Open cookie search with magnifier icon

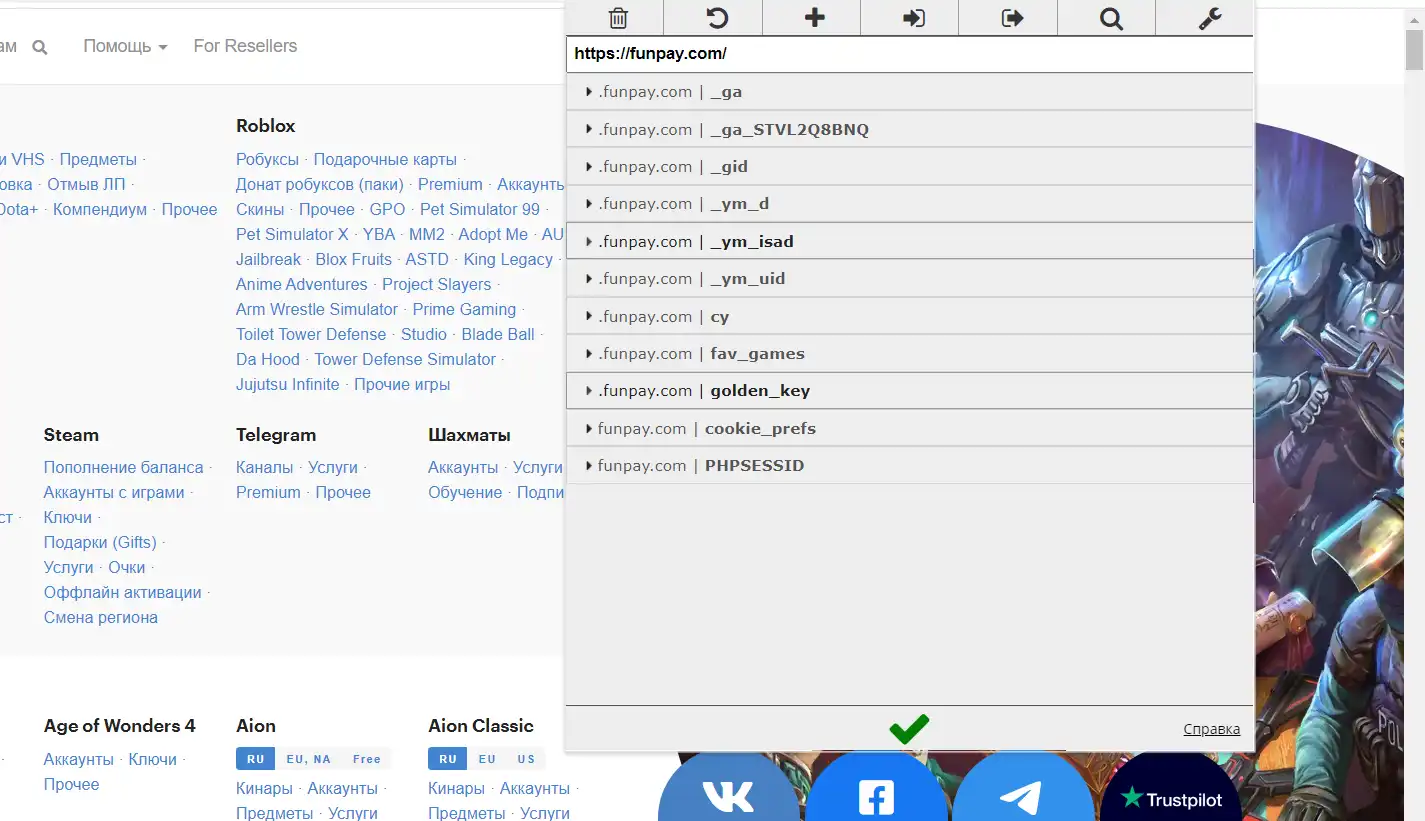pos(1110,18)
